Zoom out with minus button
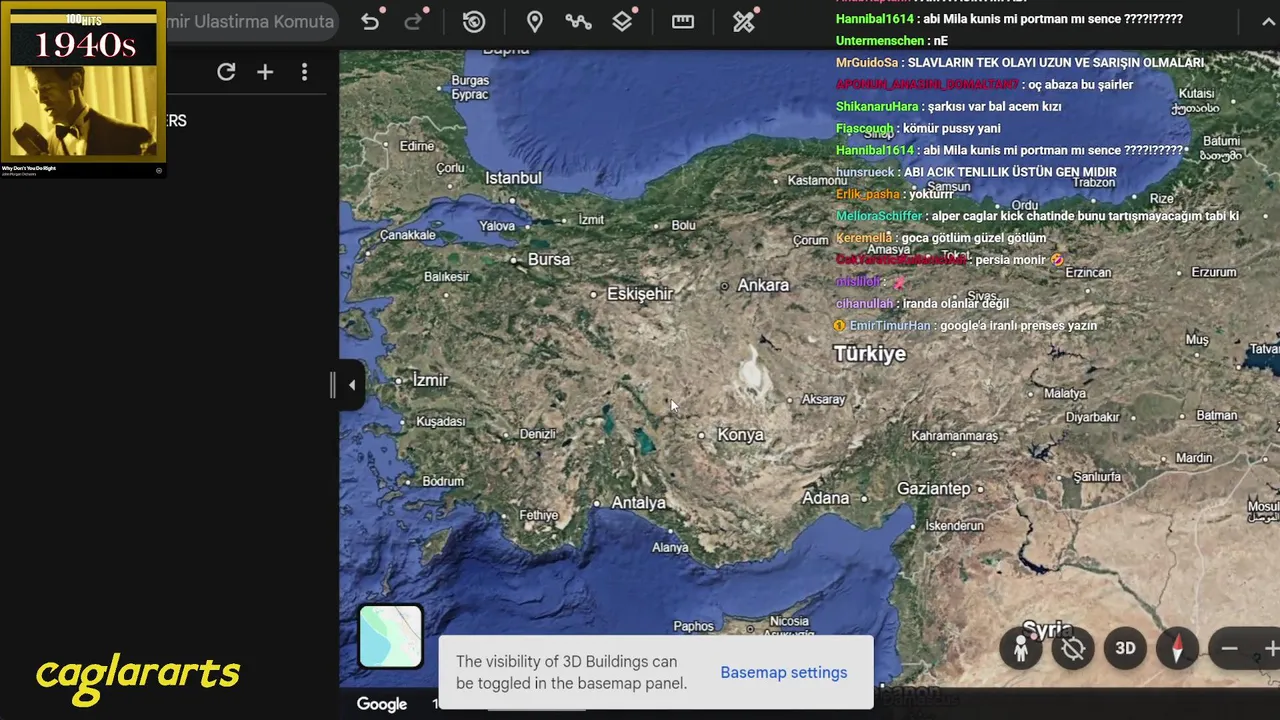Screen dimensions: 1280x720 pyautogui.click(x=1230, y=649)
